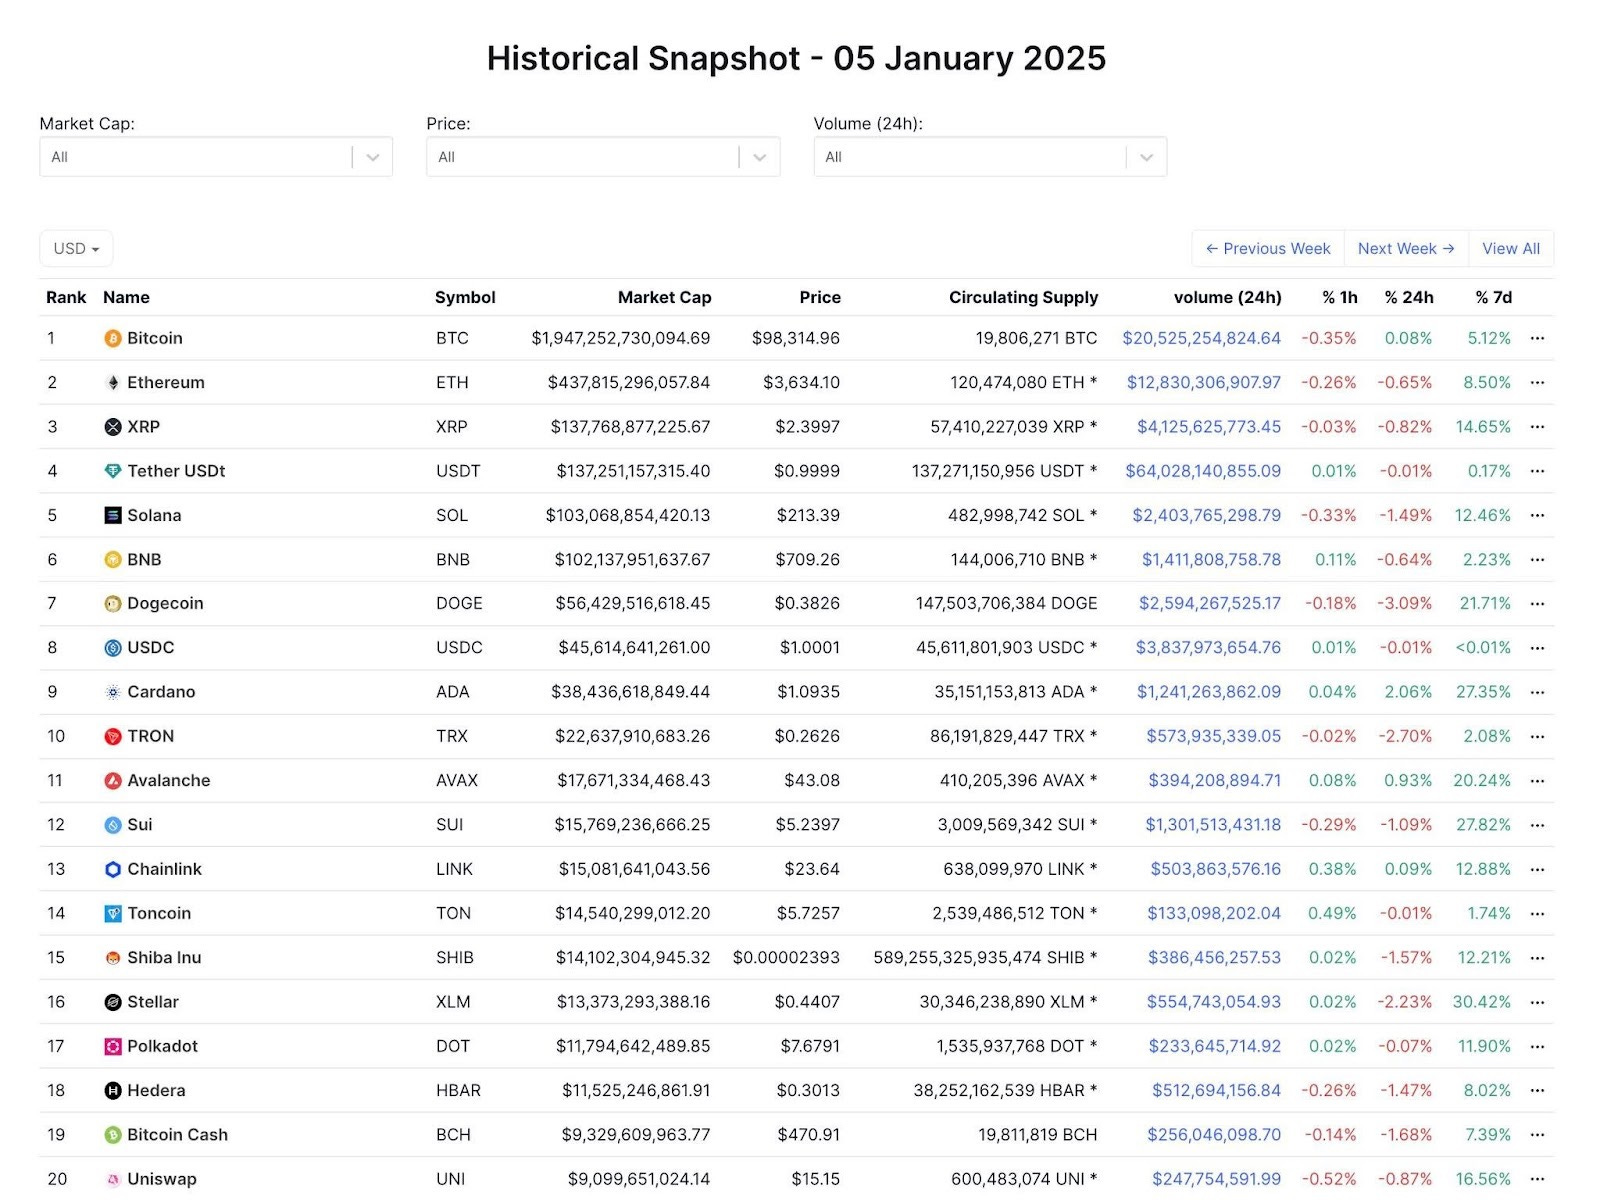
Task: Click Shiba Inu price $0.00002393
Action: [786, 958]
